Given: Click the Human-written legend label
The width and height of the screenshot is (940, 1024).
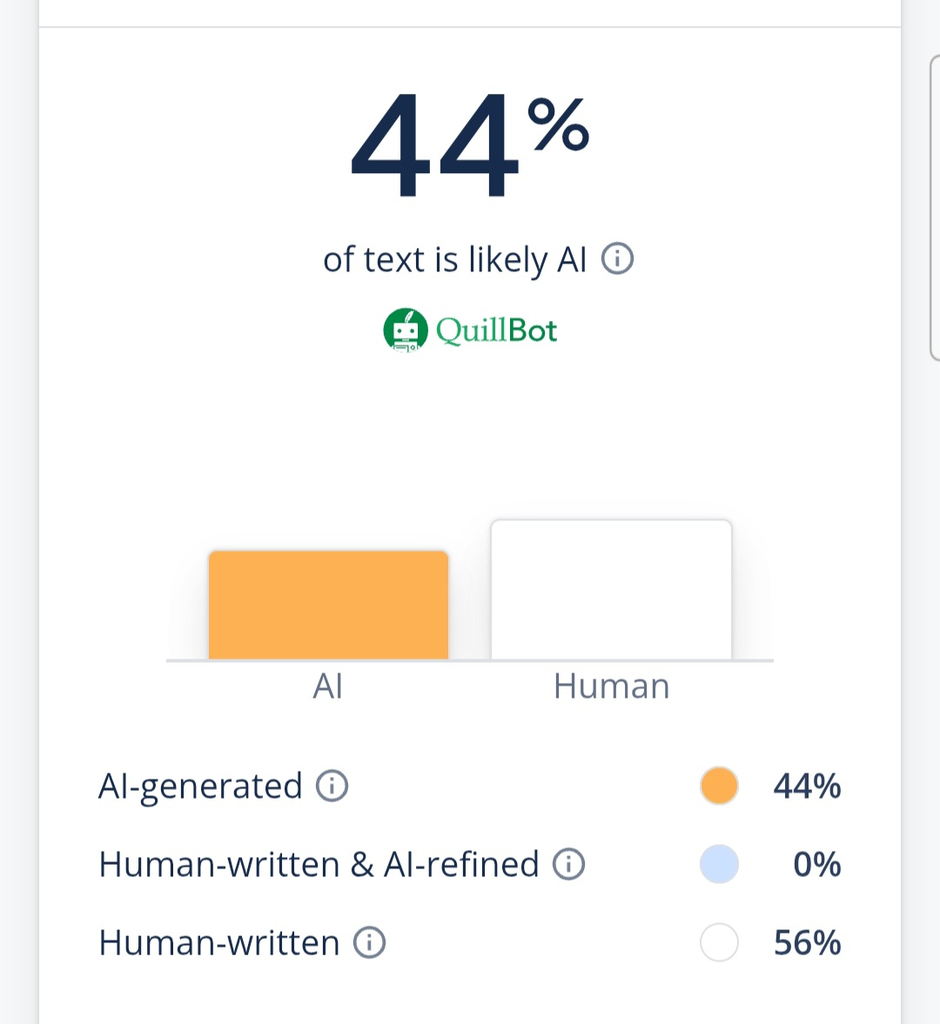Looking at the screenshot, I should [x=219, y=942].
